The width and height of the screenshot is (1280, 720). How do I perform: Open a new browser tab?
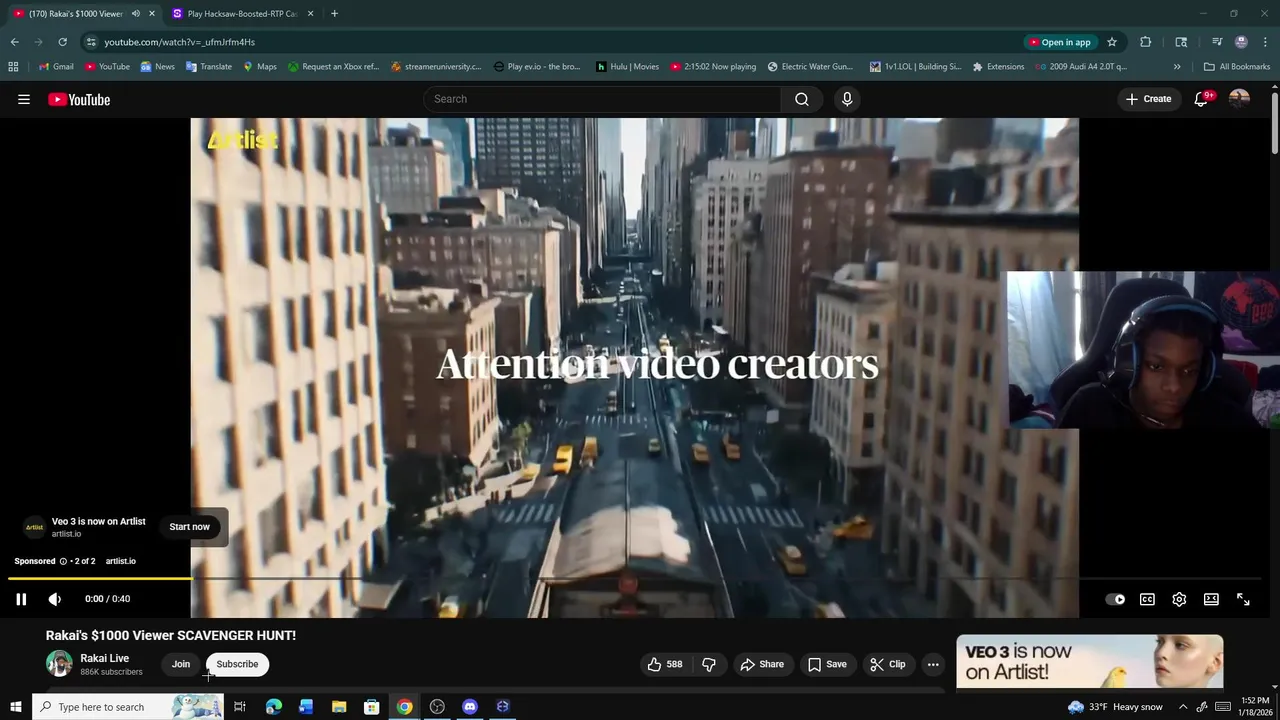coord(334,14)
